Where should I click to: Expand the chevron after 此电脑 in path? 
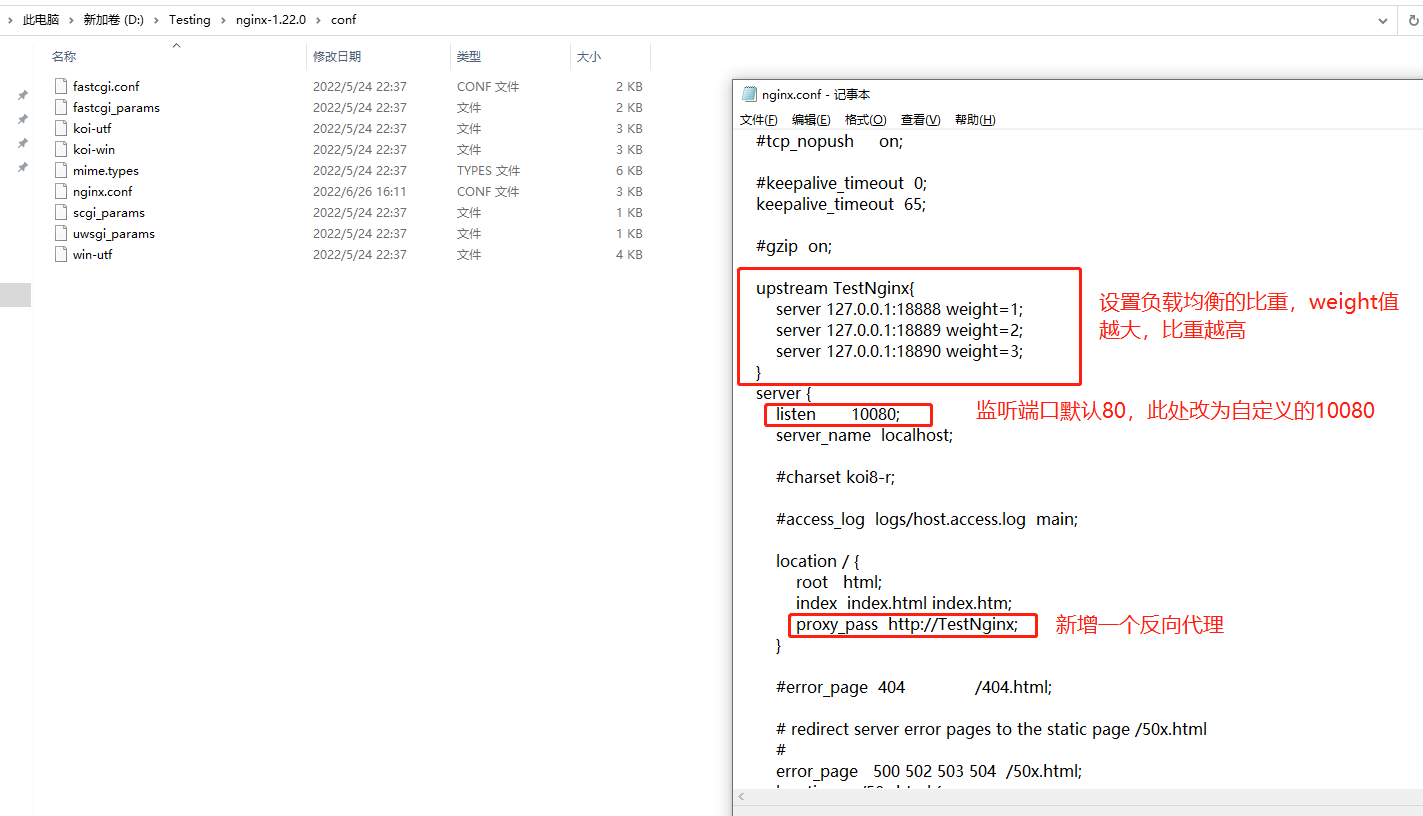point(71,20)
